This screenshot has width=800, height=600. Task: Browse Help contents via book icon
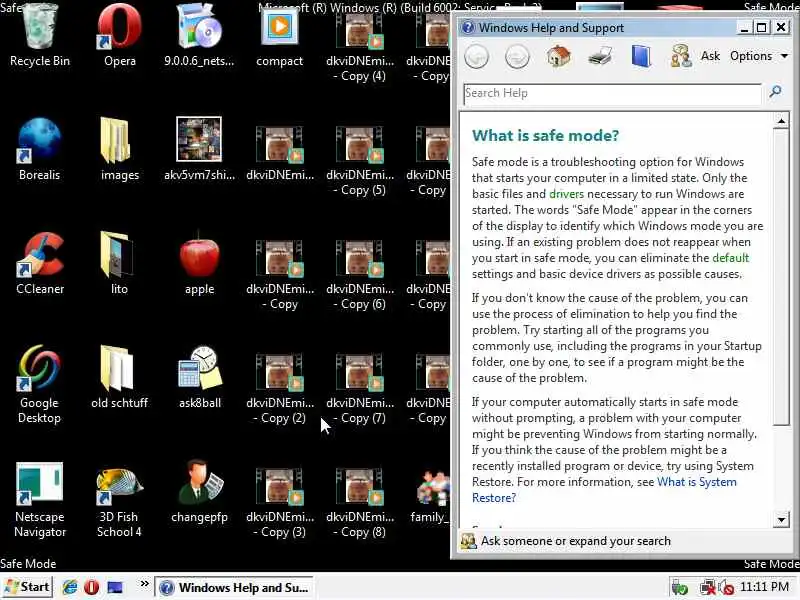pyautogui.click(x=641, y=56)
